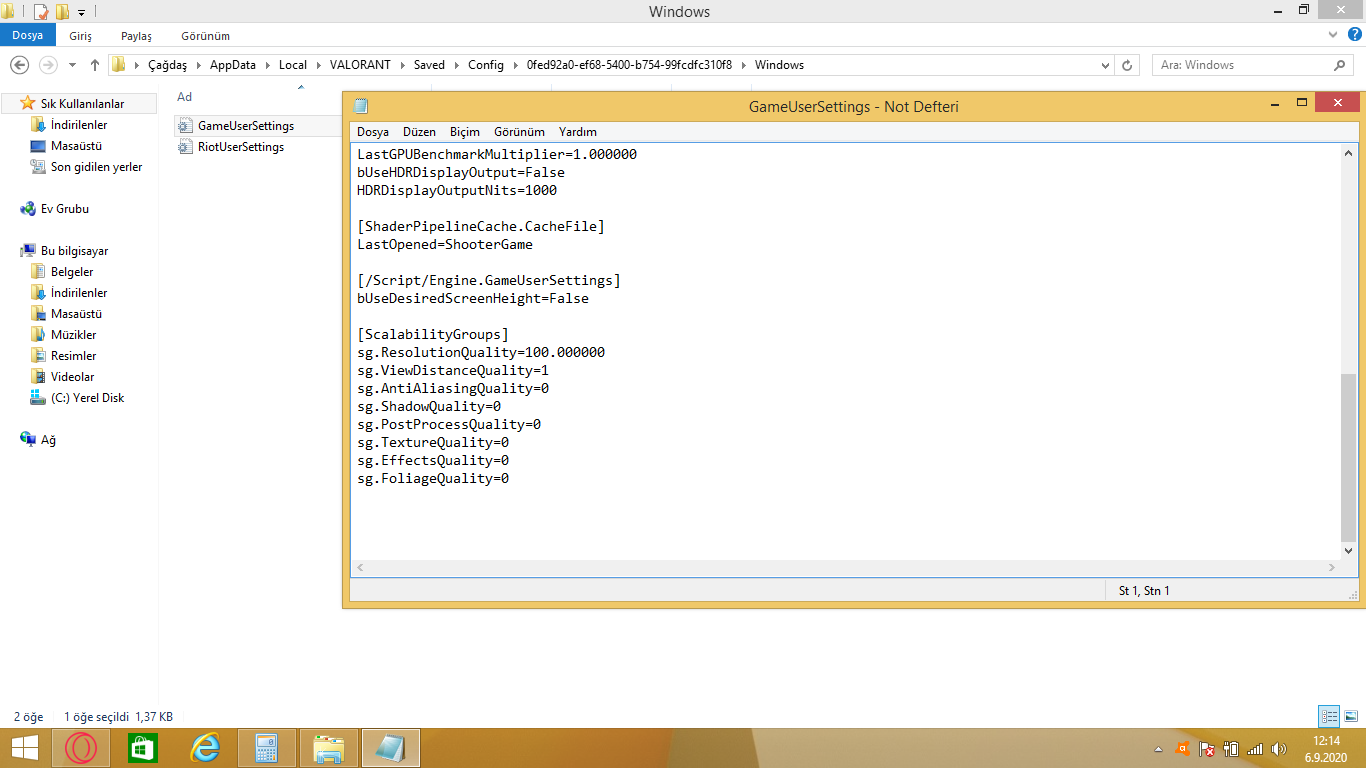Open İndirilenler under Bu bilgisayar
Viewport: 1366px width, 768px height.
coord(79,293)
